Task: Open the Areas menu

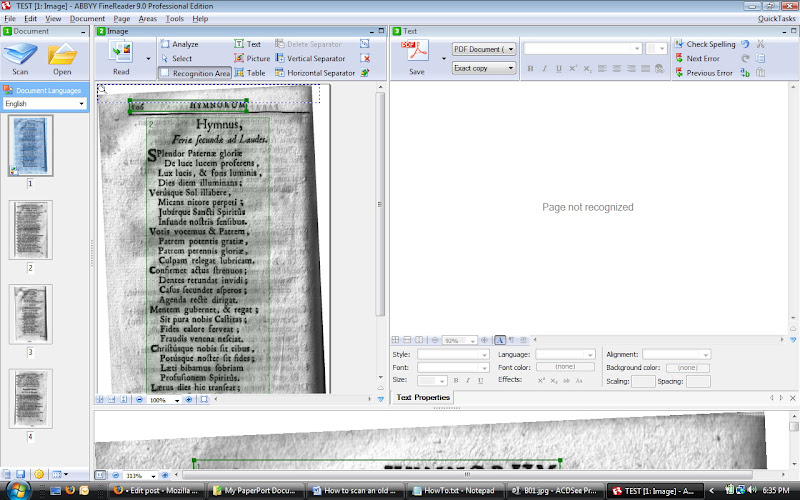Action: pyautogui.click(x=147, y=19)
